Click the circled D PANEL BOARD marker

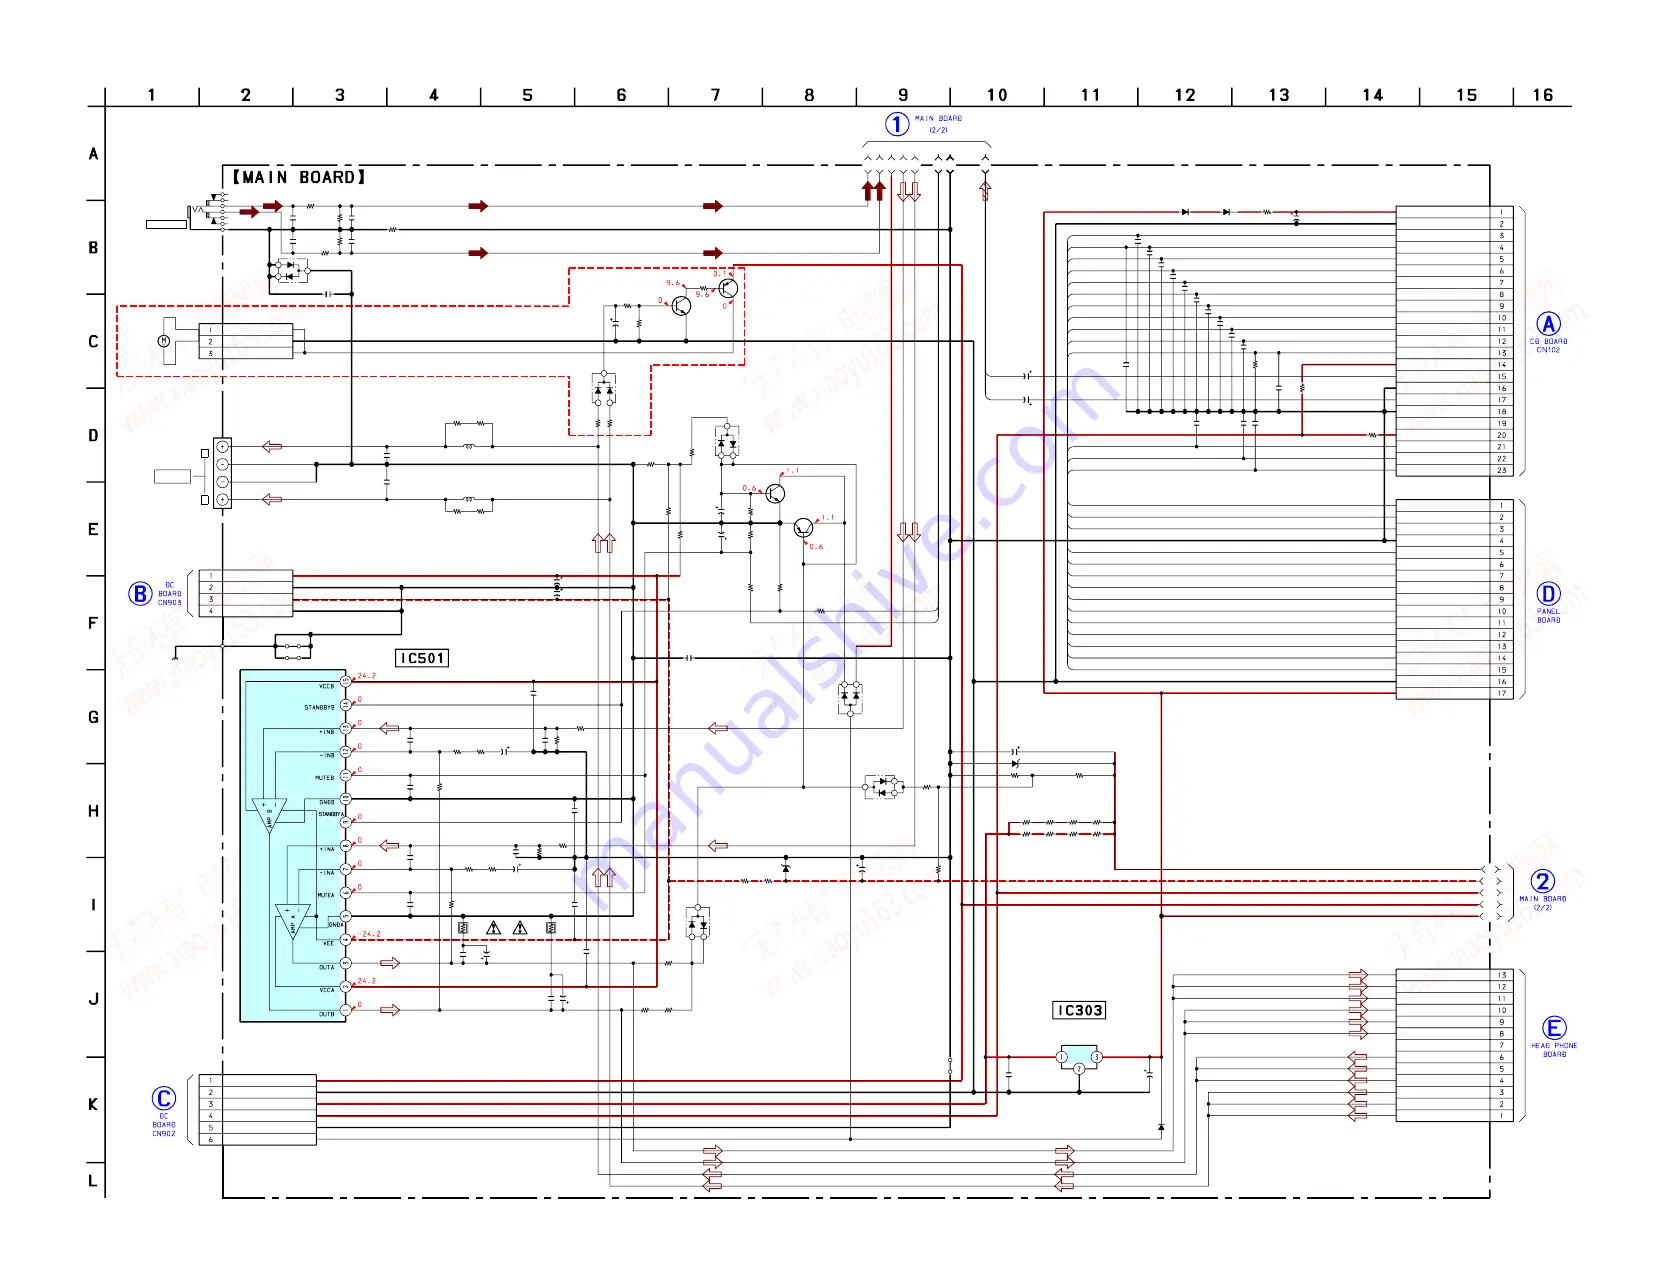point(1548,594)
